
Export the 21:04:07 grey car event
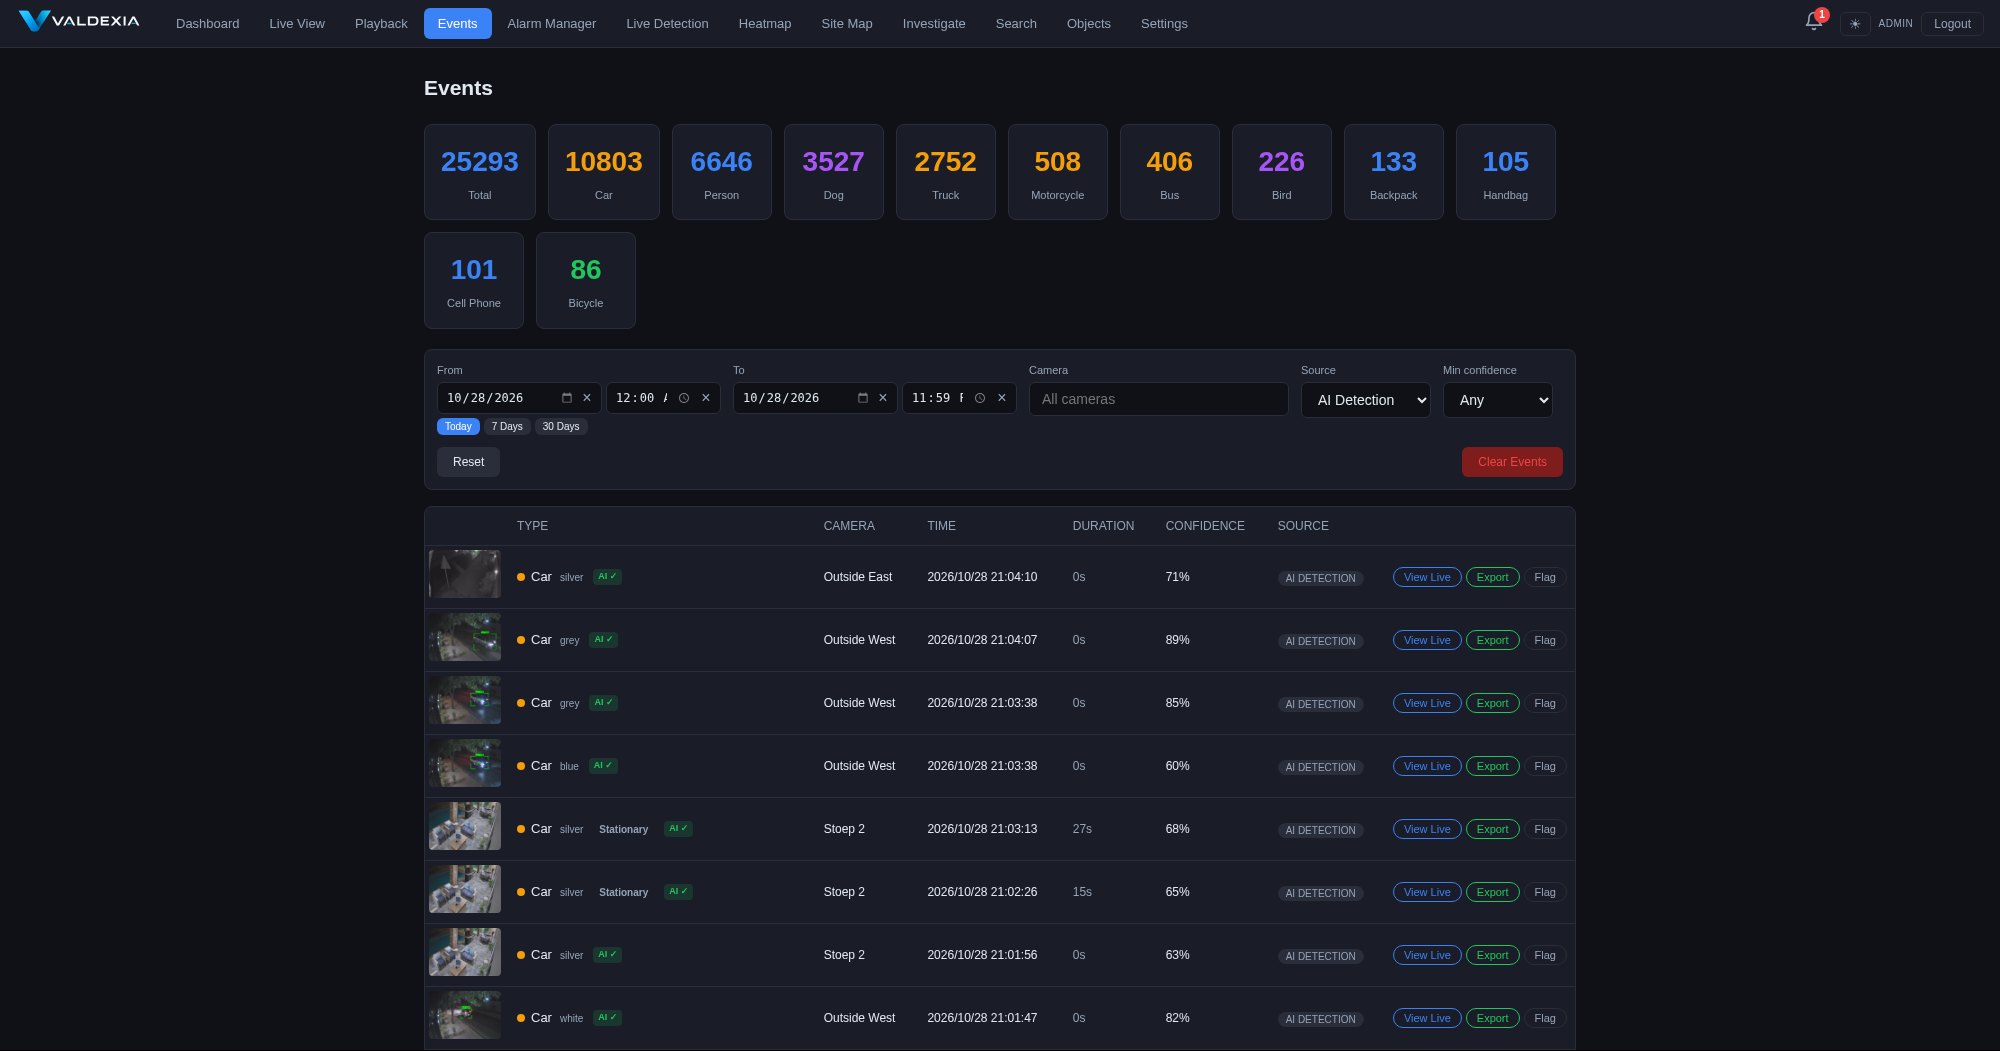coord(1492,640)
